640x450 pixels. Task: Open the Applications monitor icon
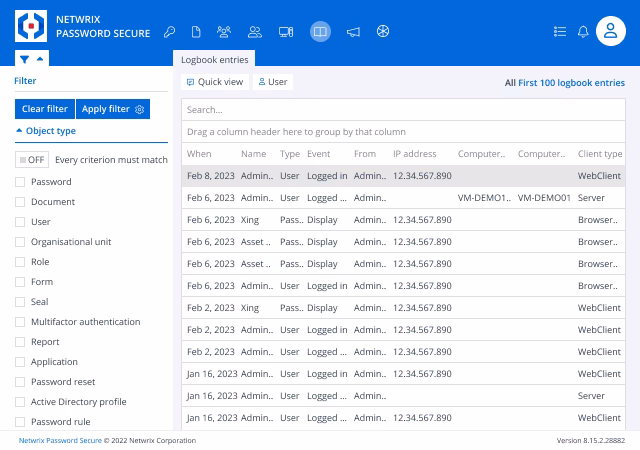286,32
